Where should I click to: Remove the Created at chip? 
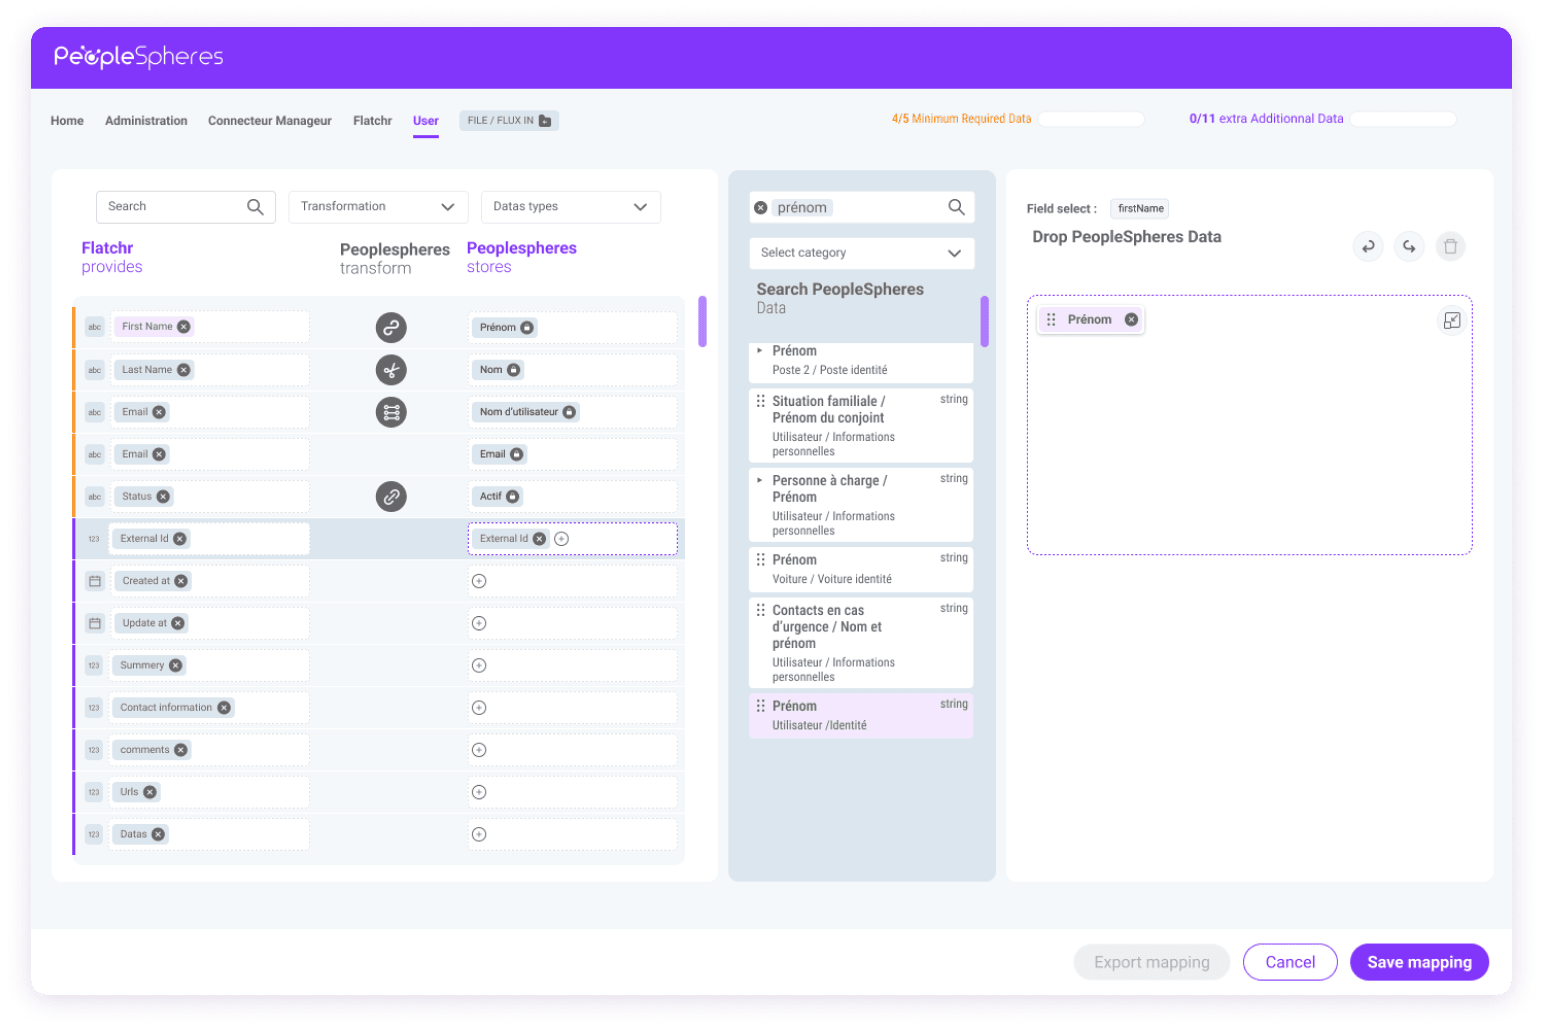click(181, 581)
